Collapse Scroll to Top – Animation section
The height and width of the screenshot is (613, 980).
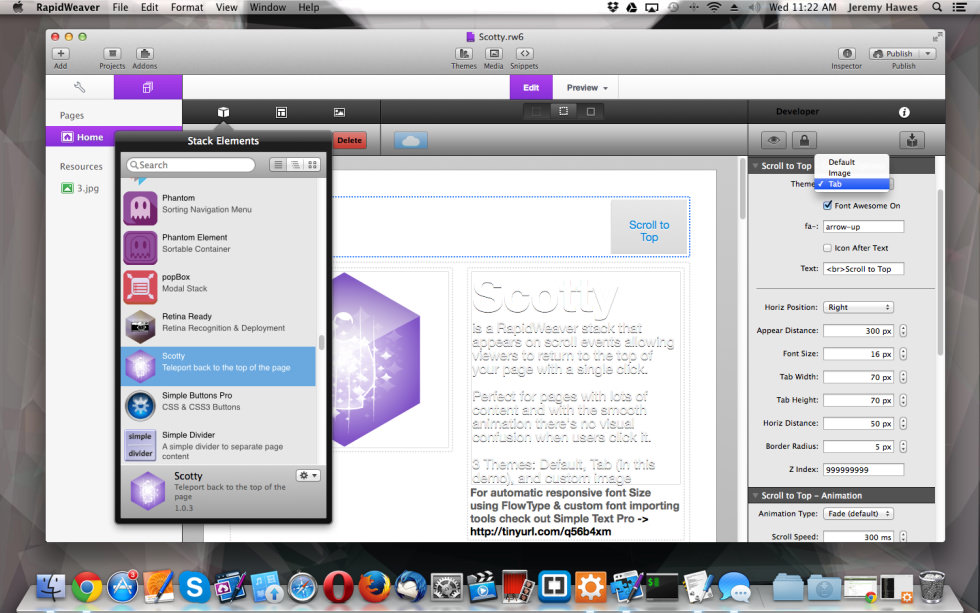756,496
